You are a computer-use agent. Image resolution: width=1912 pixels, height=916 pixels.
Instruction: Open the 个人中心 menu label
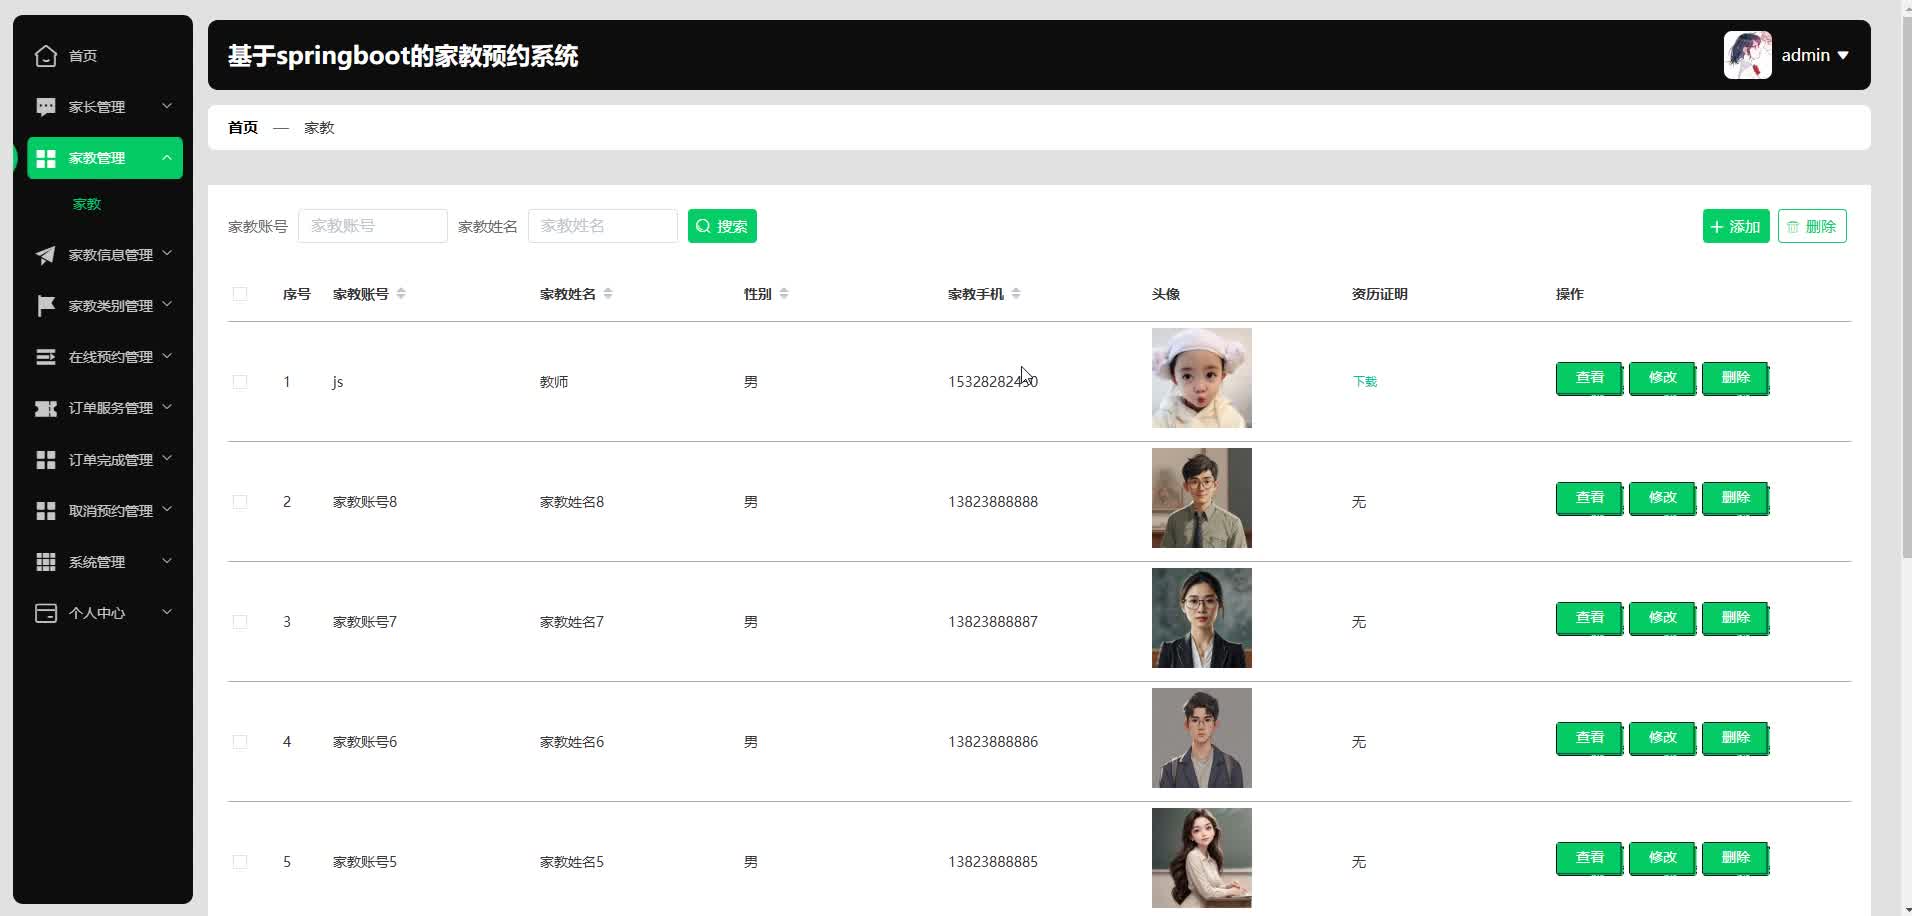[97, 613]
